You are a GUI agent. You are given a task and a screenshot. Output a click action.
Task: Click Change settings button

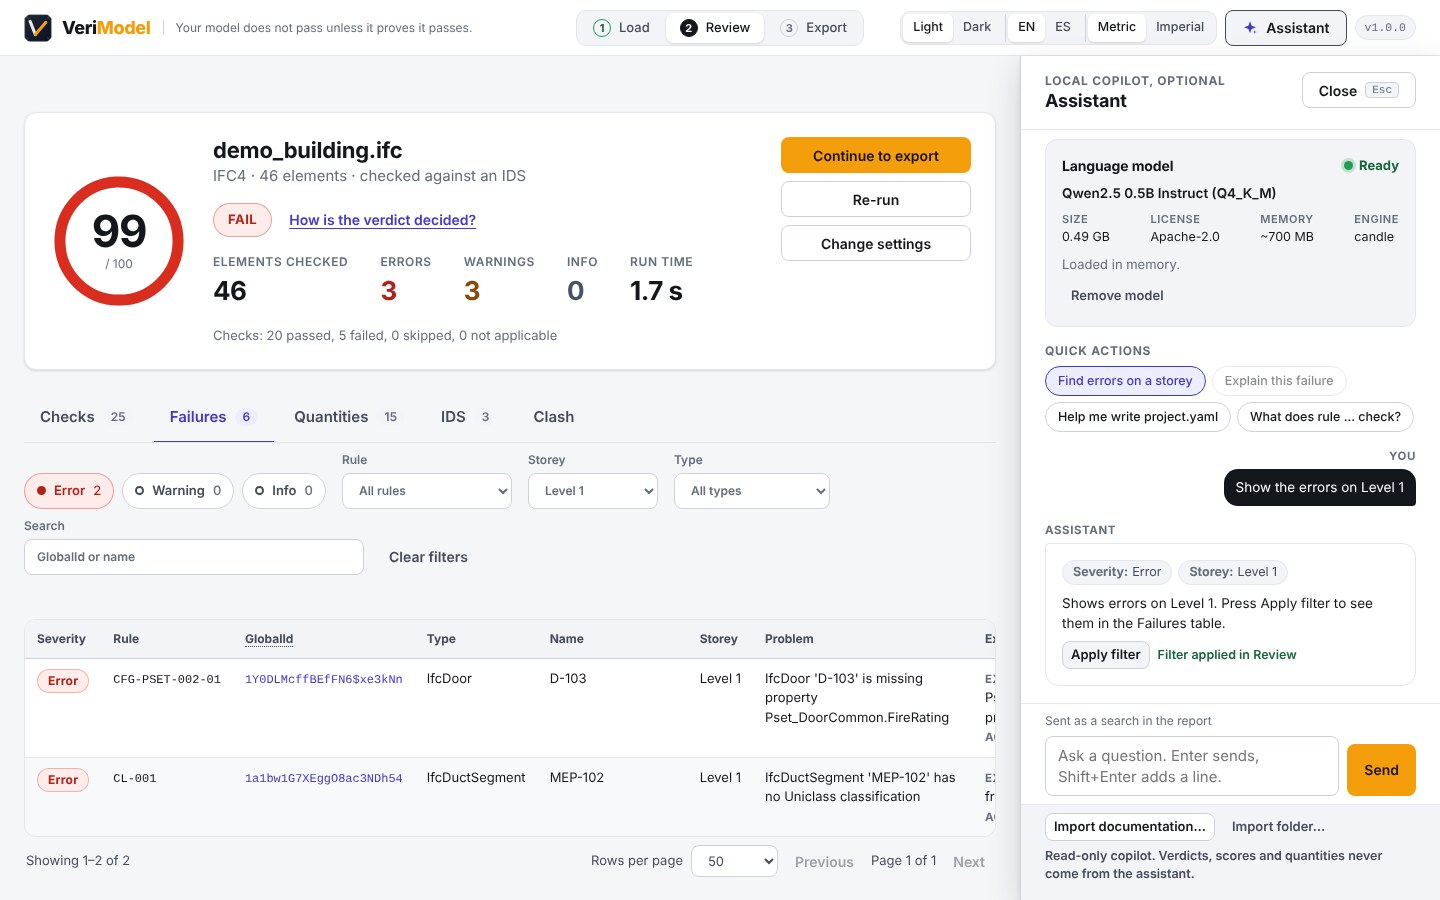pos(876,243)
